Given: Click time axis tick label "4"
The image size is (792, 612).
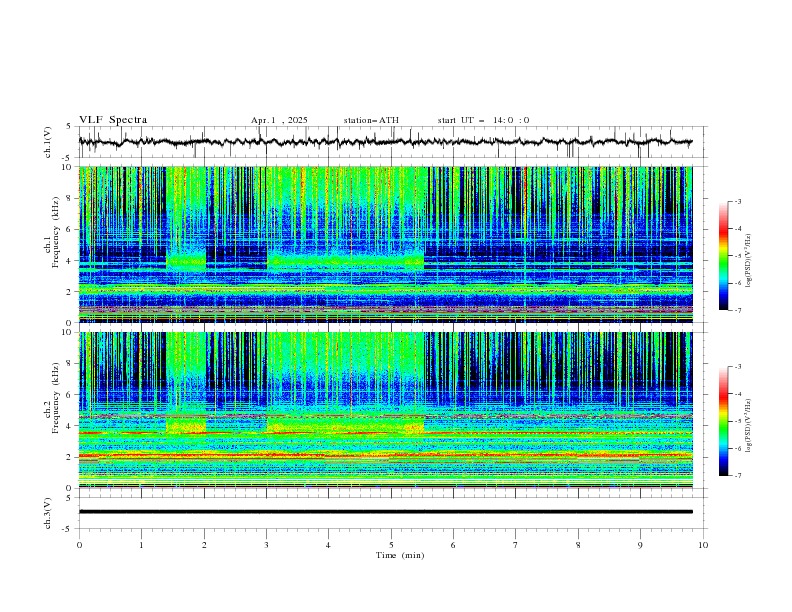Looking at the screenshot, I should coord(329,545).
